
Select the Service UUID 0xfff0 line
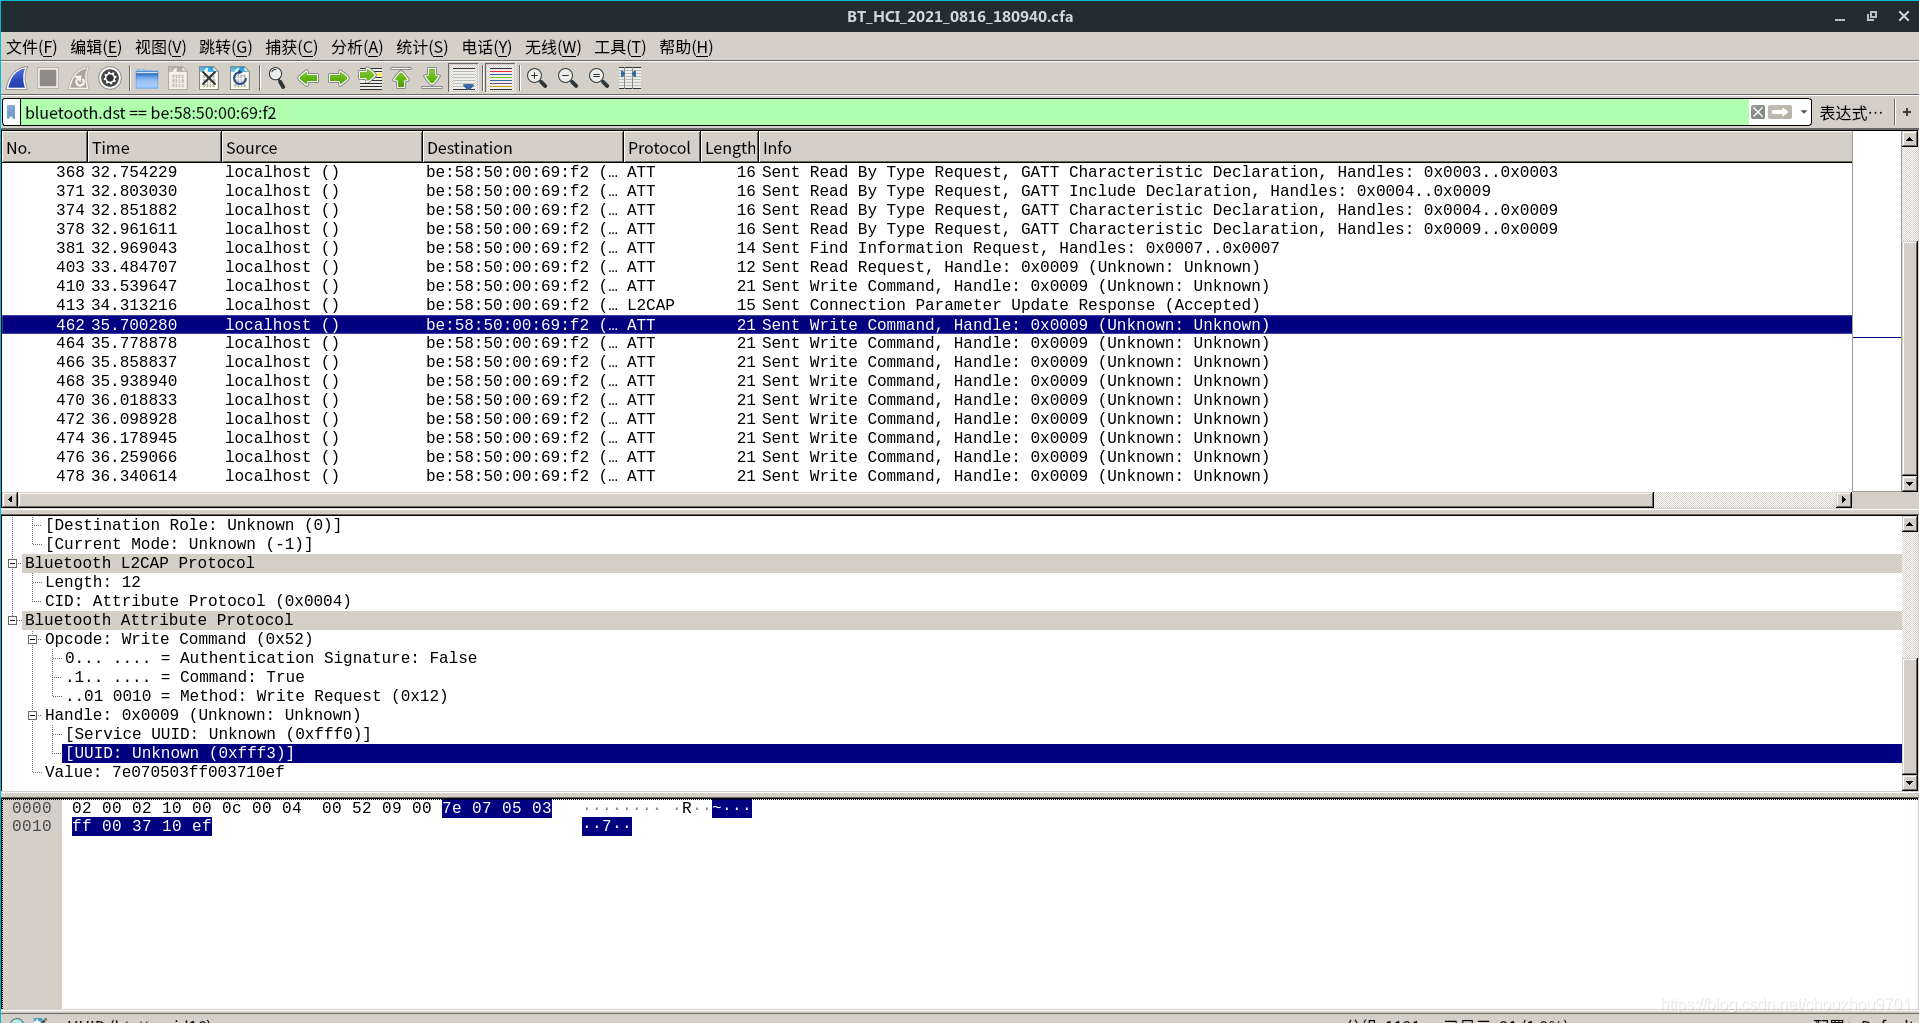[x=218, y=734]
